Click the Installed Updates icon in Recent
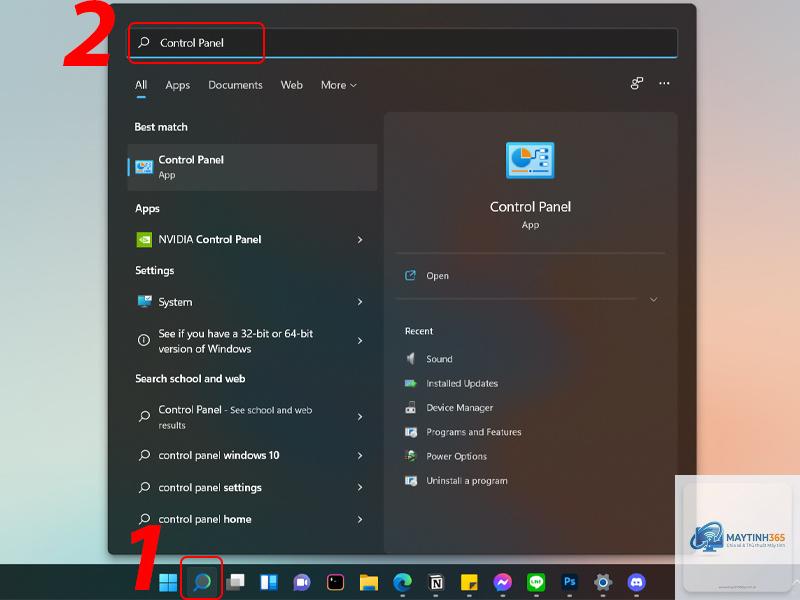Viewport: 800px width, 600px height. pos(411,383)
